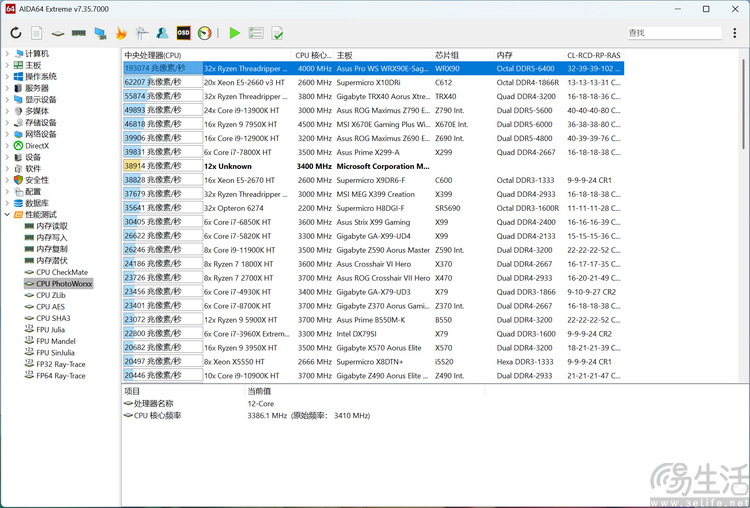Select the 193074 Threadripper result row
This screenshot has width=750, height=508.
(373, 68)
